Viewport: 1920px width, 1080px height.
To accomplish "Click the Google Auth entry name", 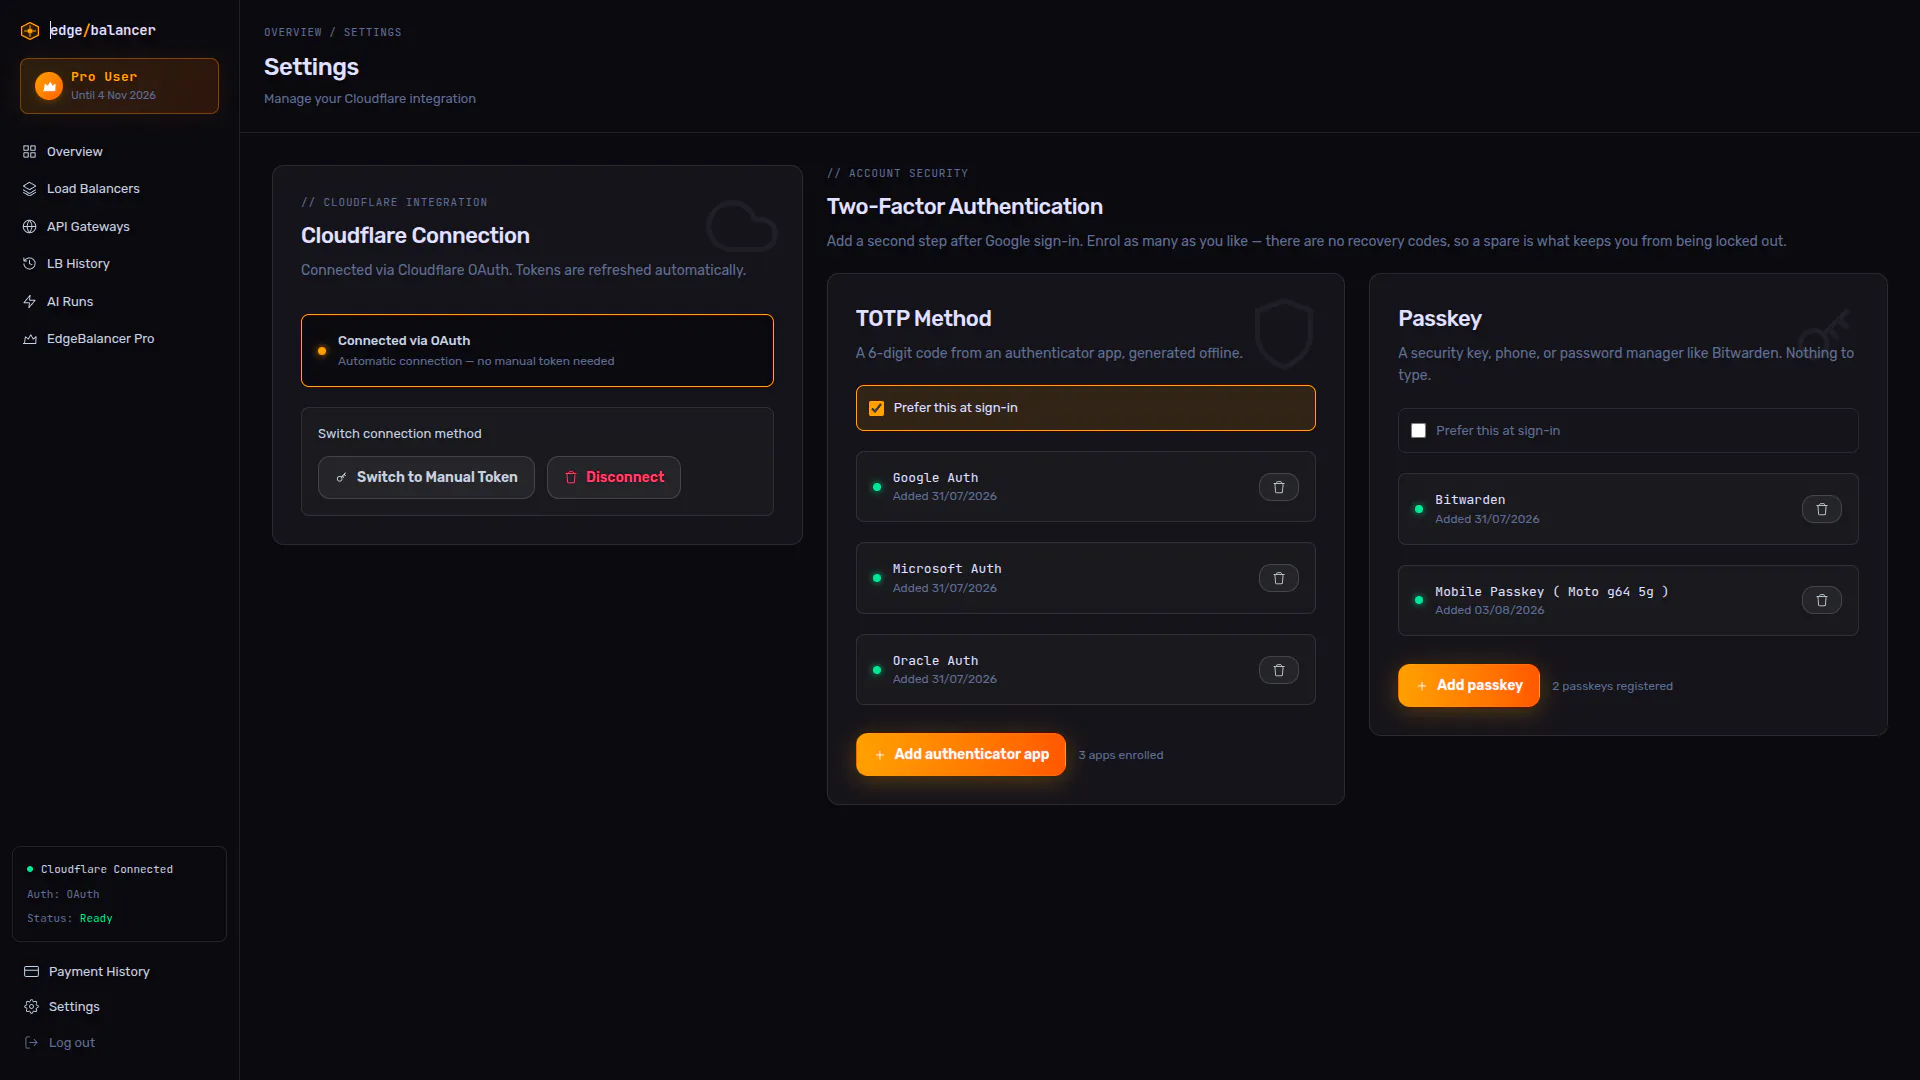I will [935, 478].
